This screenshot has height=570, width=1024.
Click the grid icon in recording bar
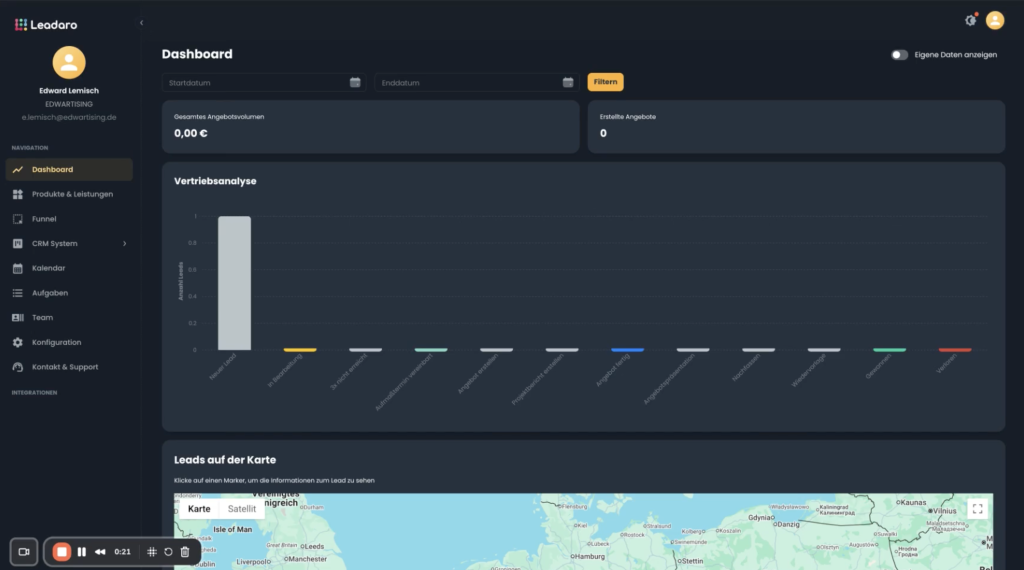point(152,552)
